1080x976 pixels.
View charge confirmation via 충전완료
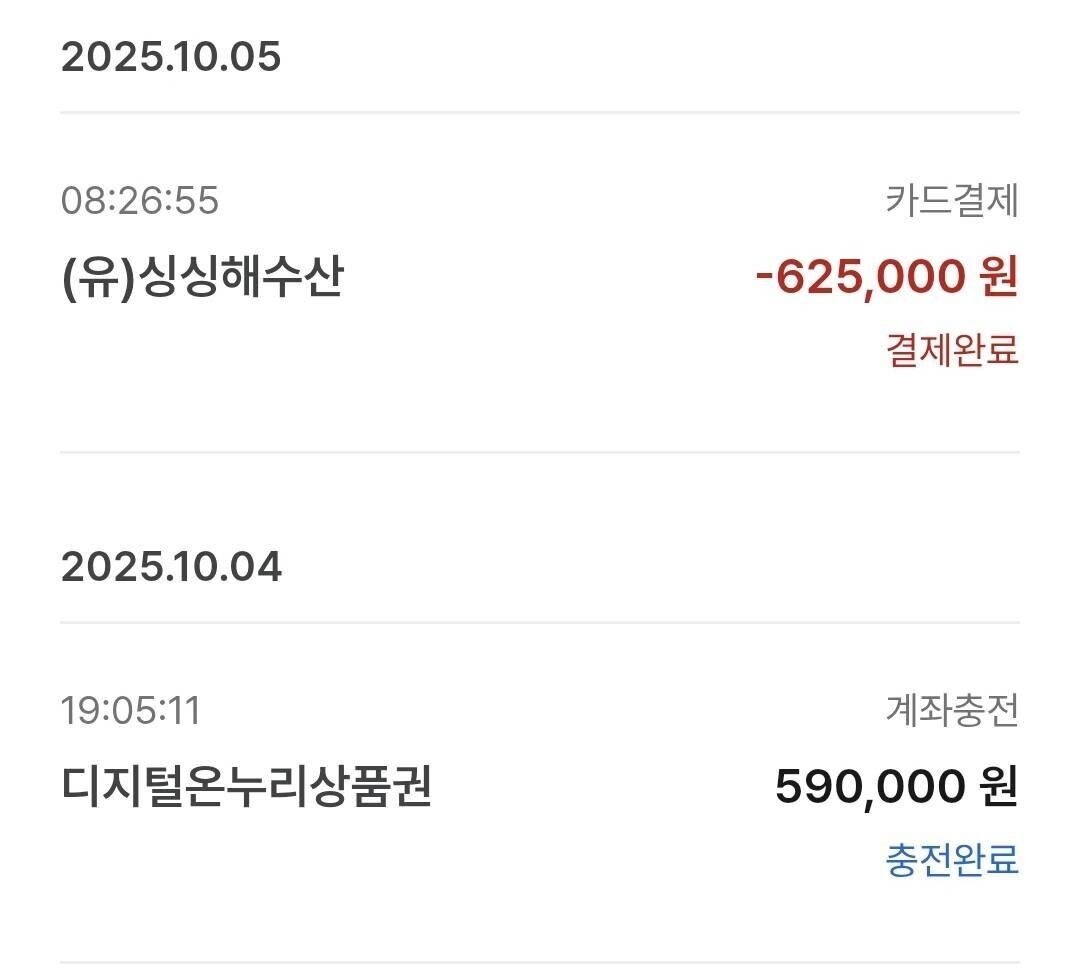951,862
